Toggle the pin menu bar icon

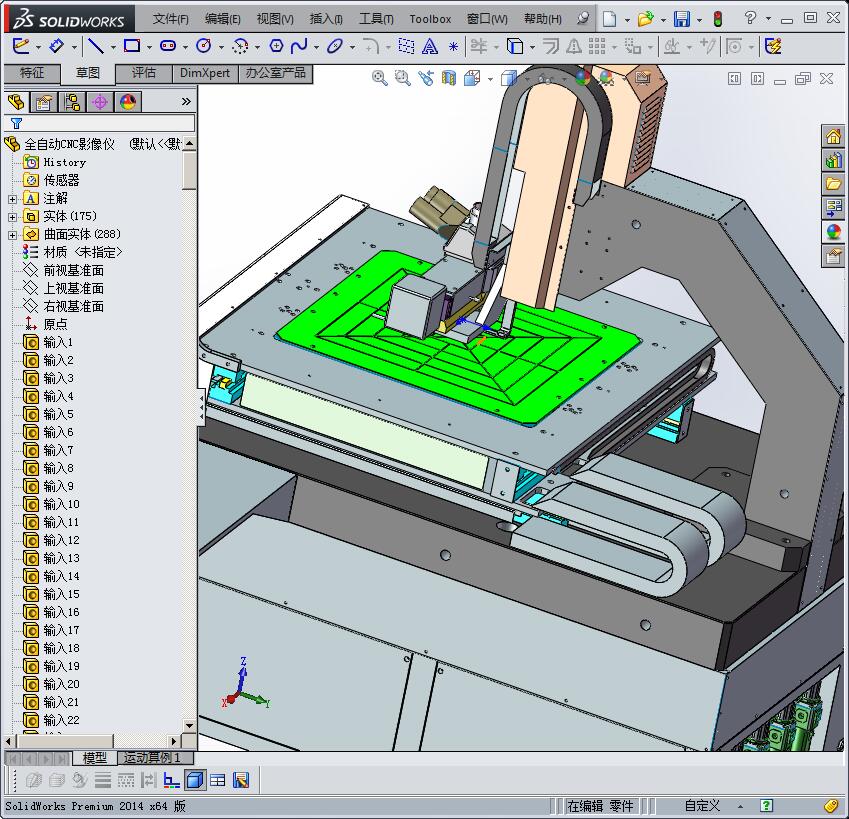(583, 18)
